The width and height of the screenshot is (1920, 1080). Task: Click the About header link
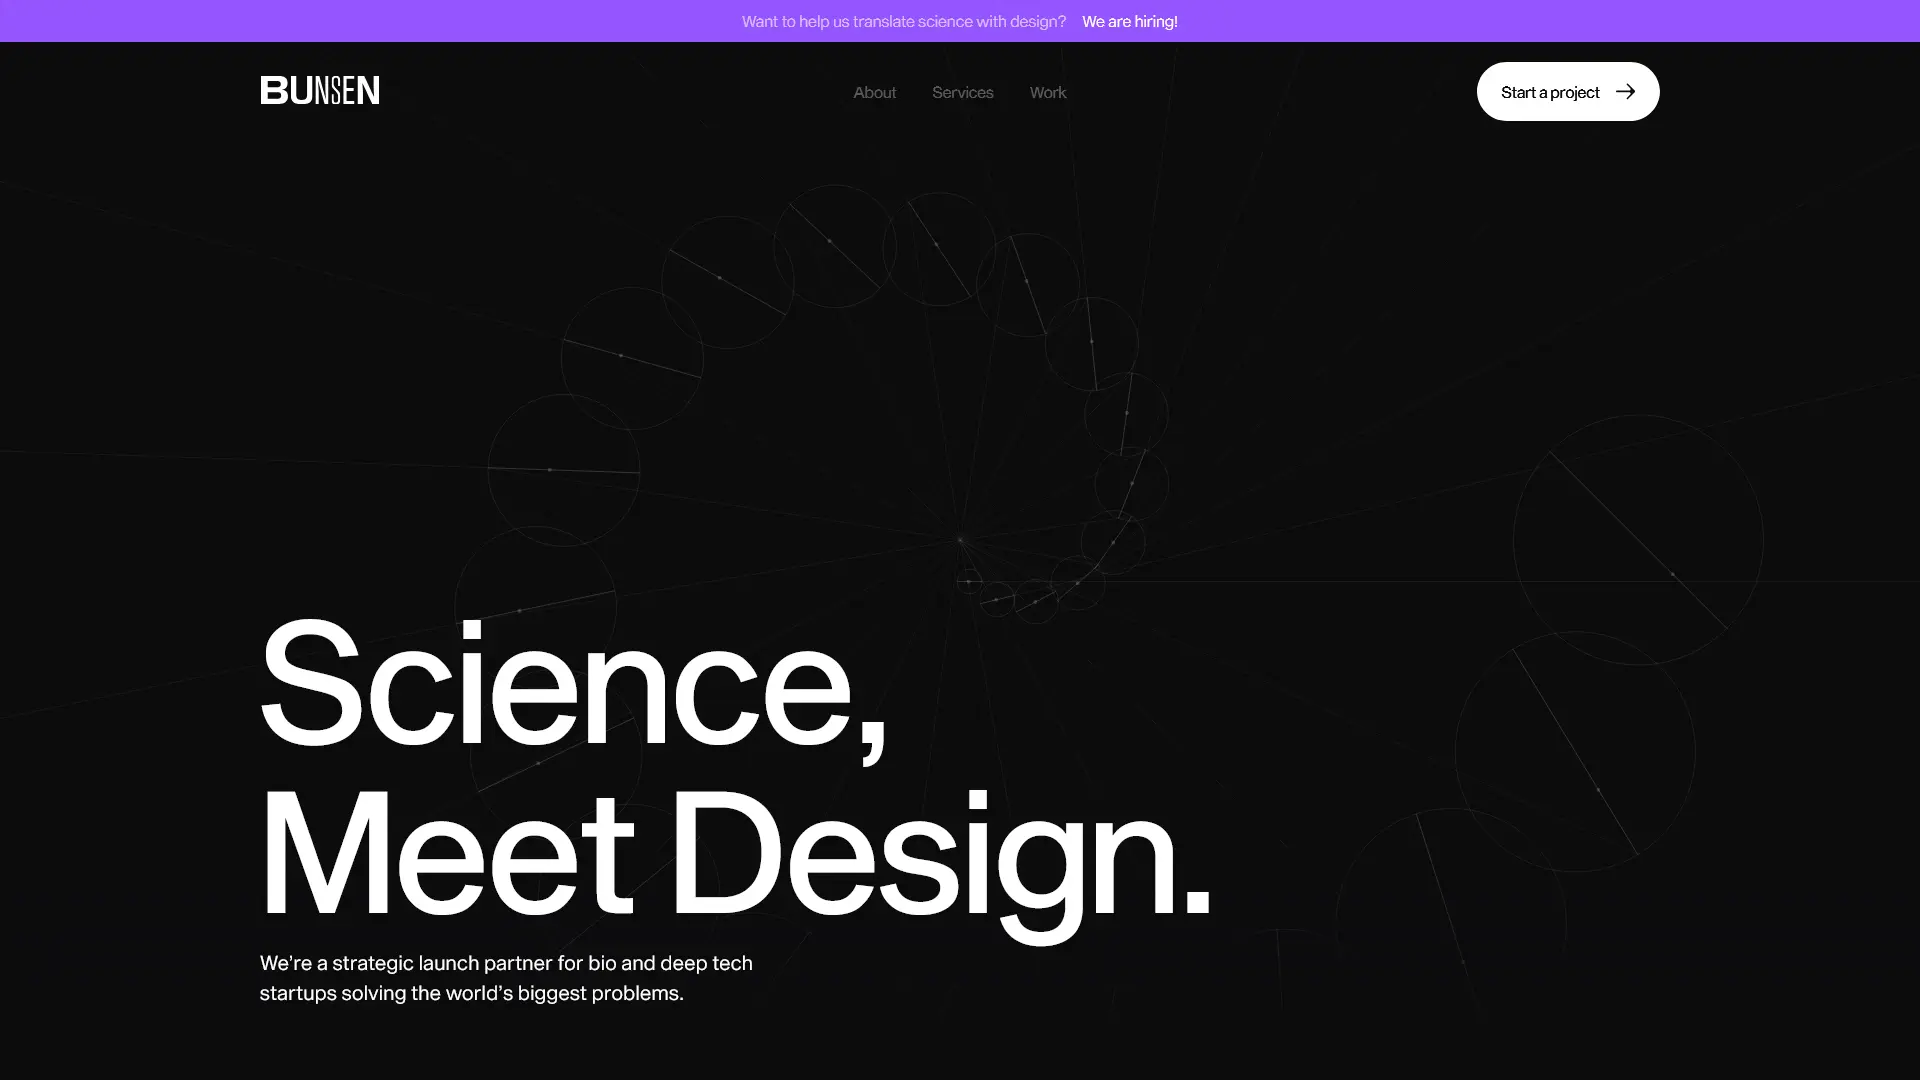[x=873, y=92]
